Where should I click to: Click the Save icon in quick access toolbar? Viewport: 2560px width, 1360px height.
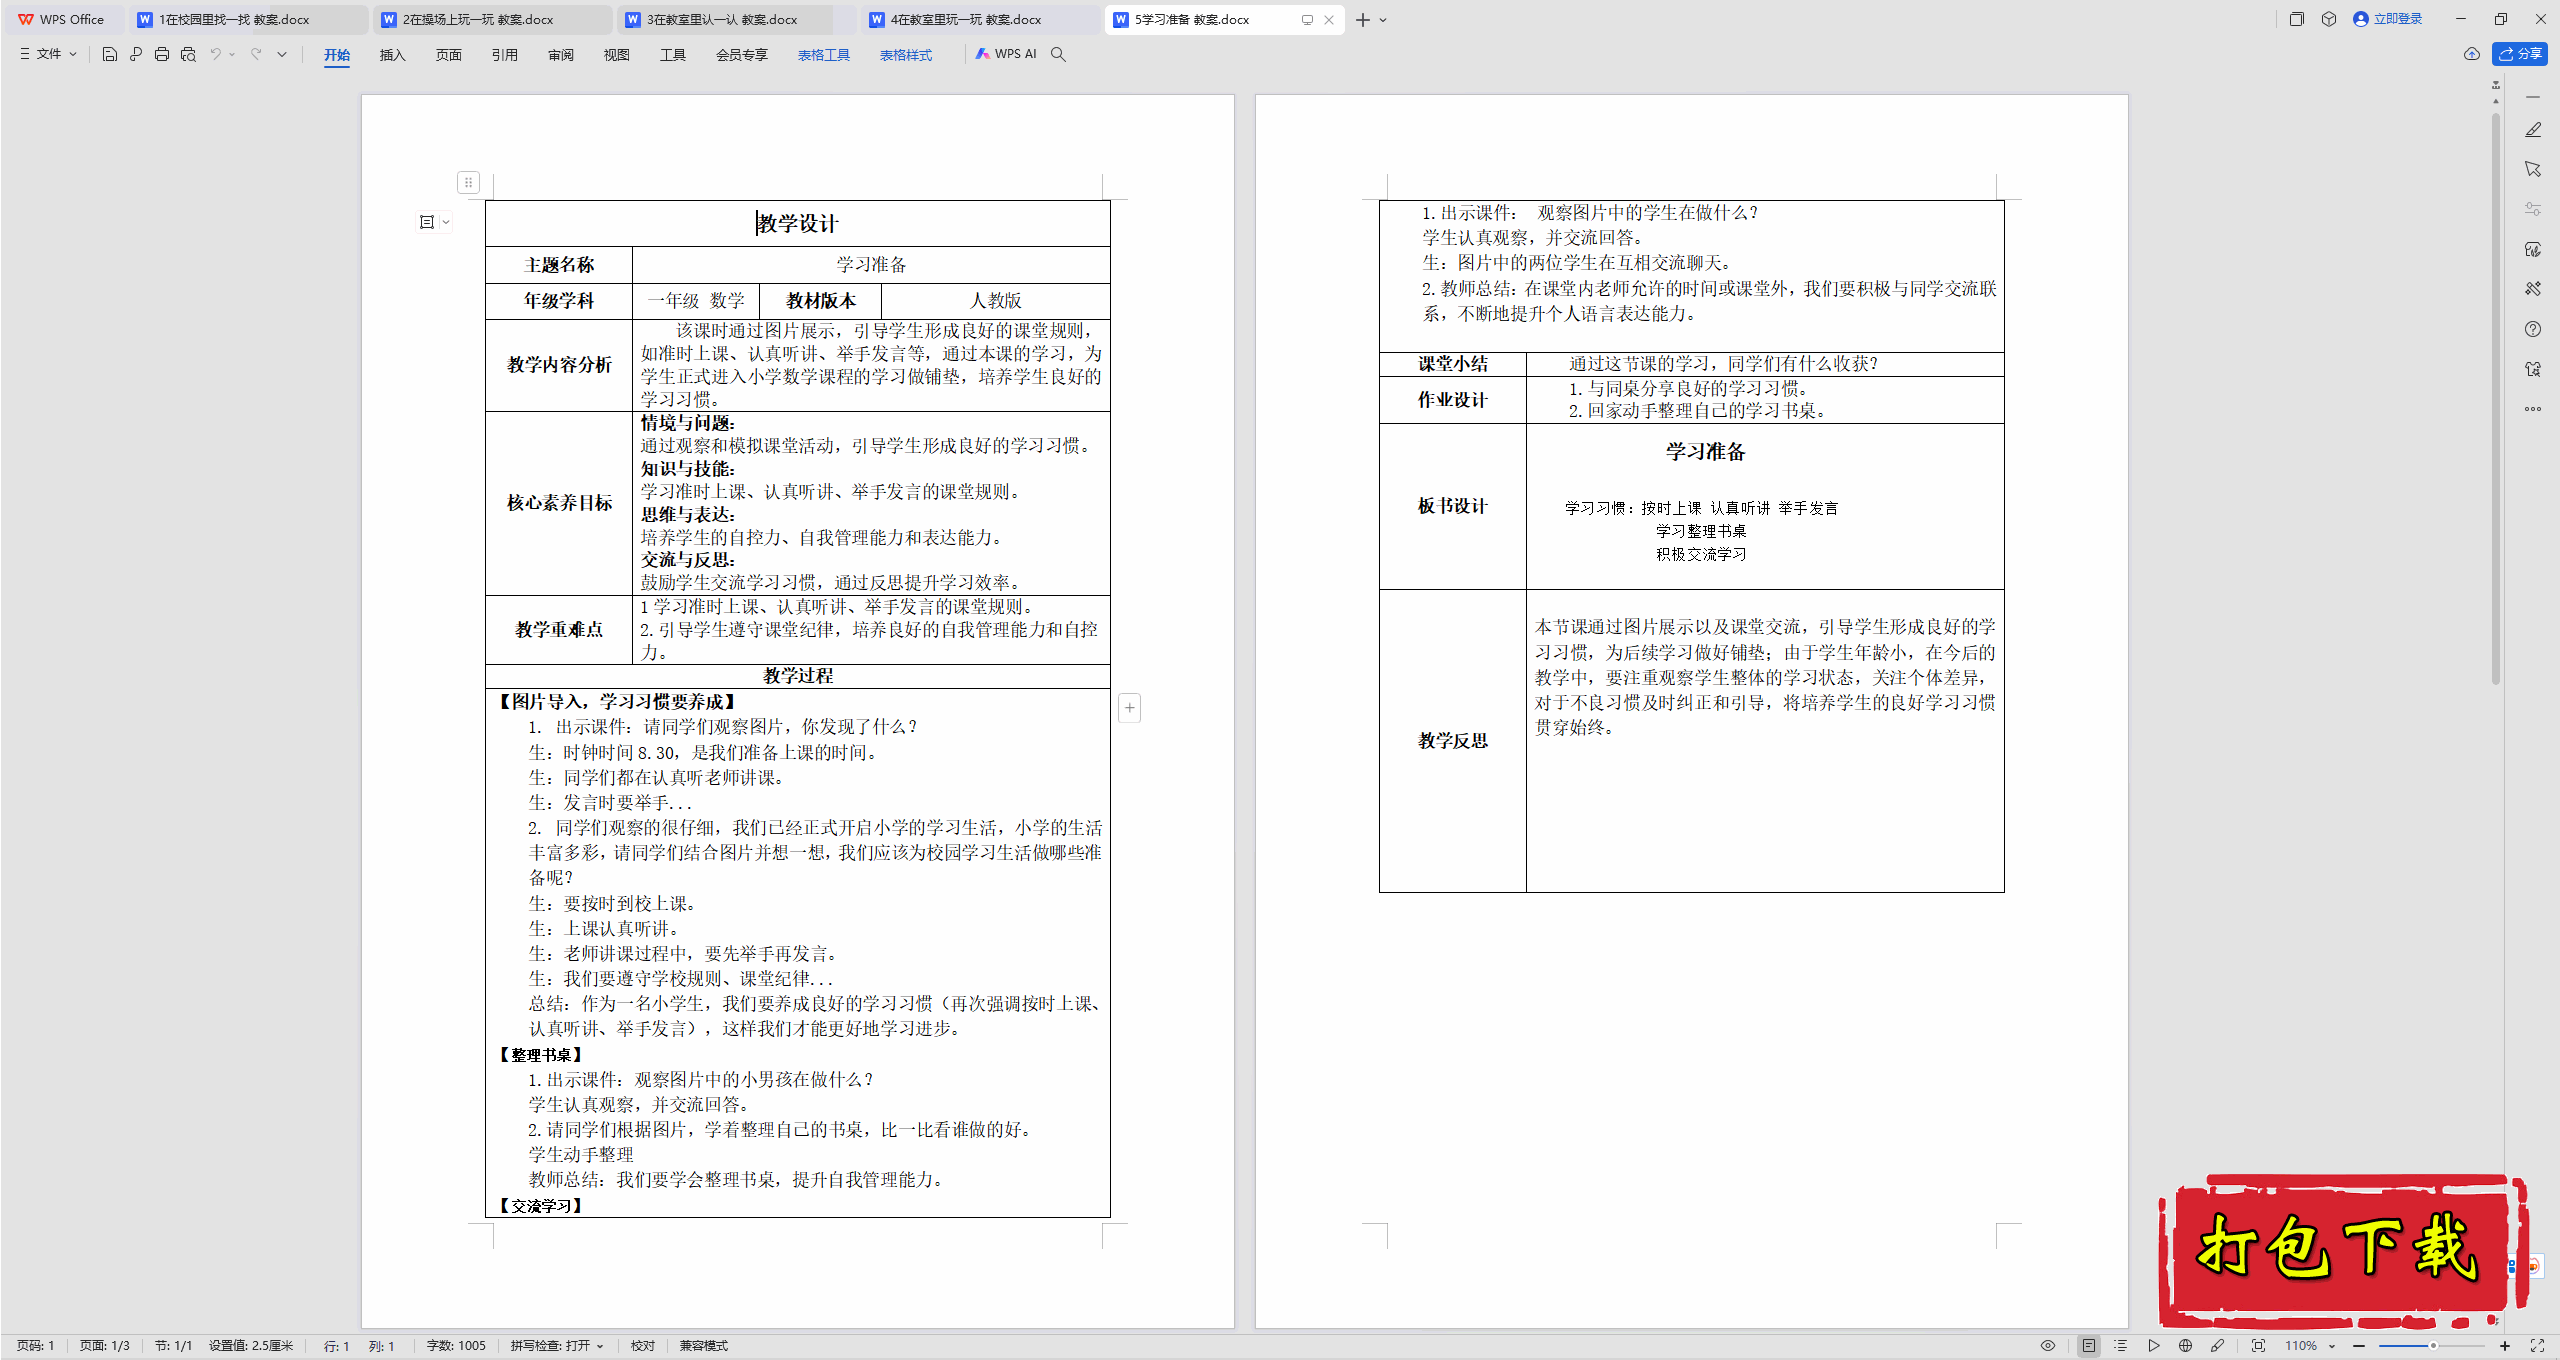pos(110,54)
